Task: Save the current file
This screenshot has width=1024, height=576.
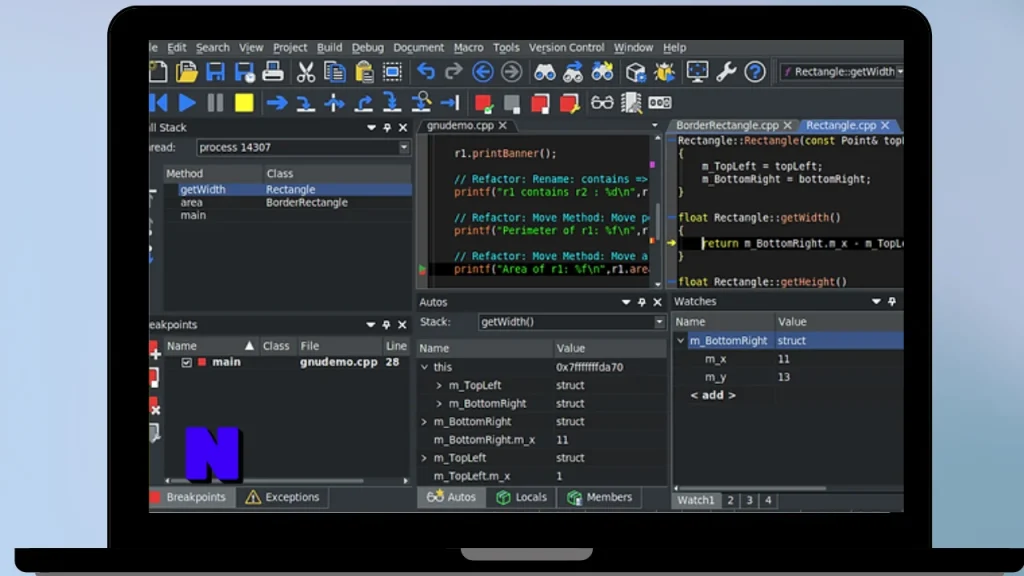Action: click(215, 72)
